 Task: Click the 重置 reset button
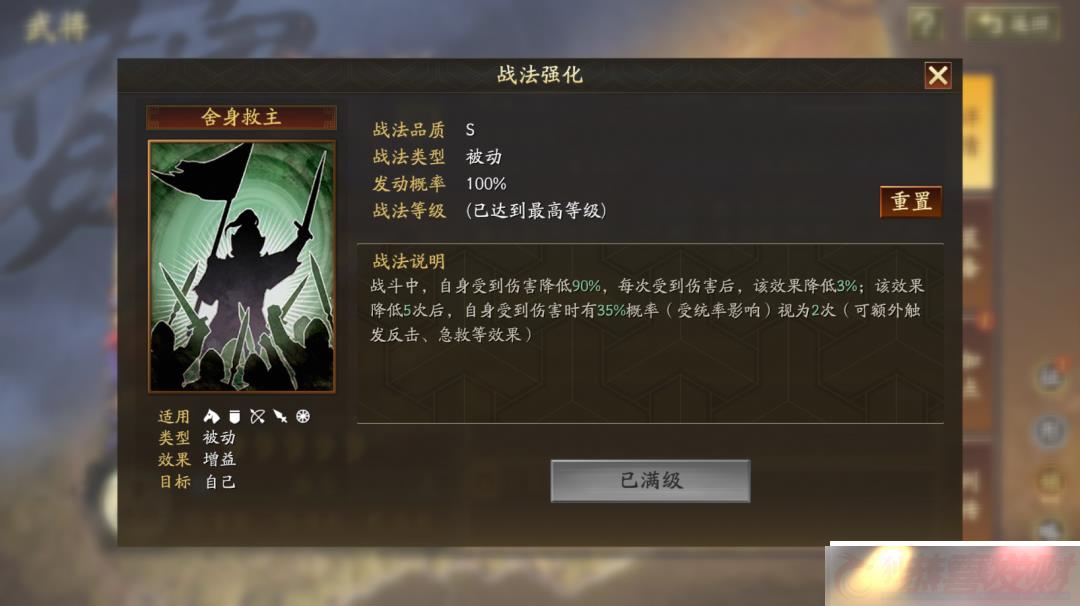tap(911, 202)
